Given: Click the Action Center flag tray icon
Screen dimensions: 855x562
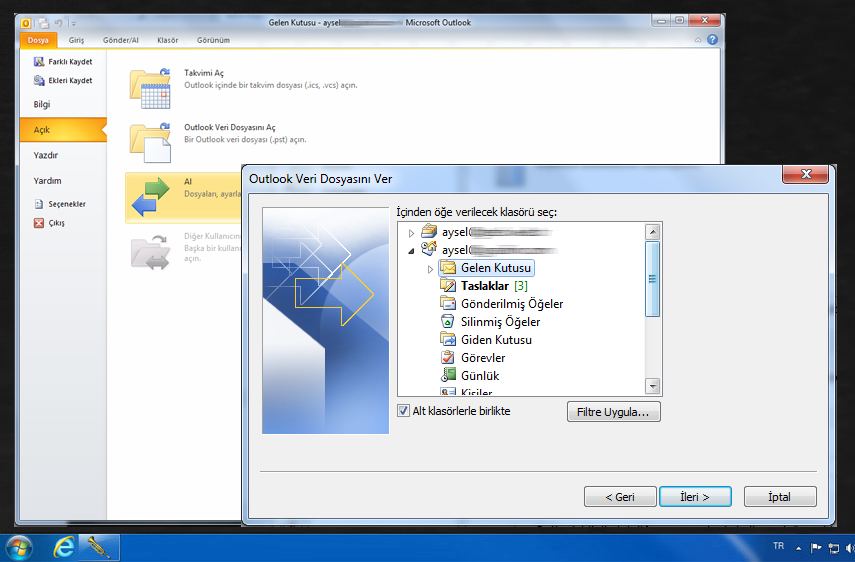Looking at the screenshot, I should pos(816,548).
